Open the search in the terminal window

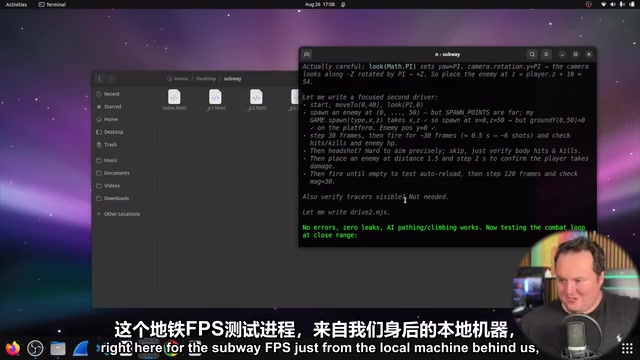(x=532, y=54)
